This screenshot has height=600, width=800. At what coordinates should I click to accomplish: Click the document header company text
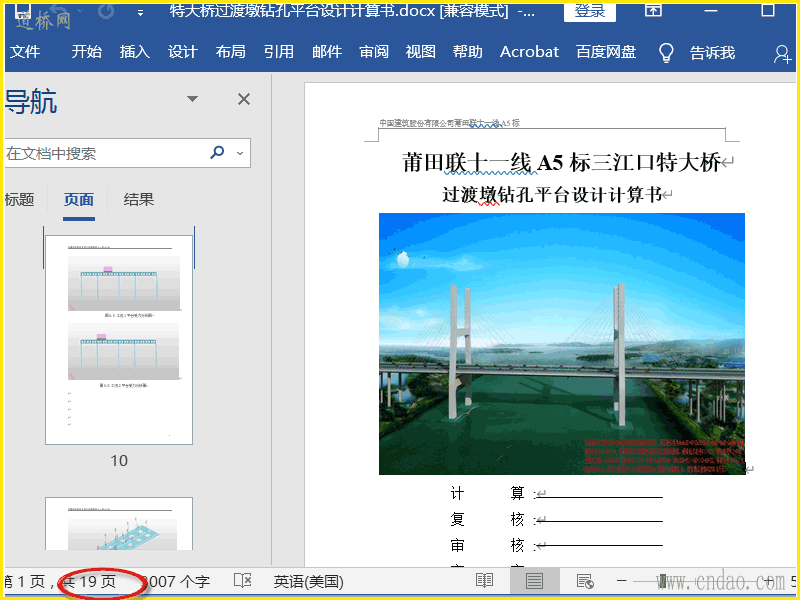pos(449,123)
